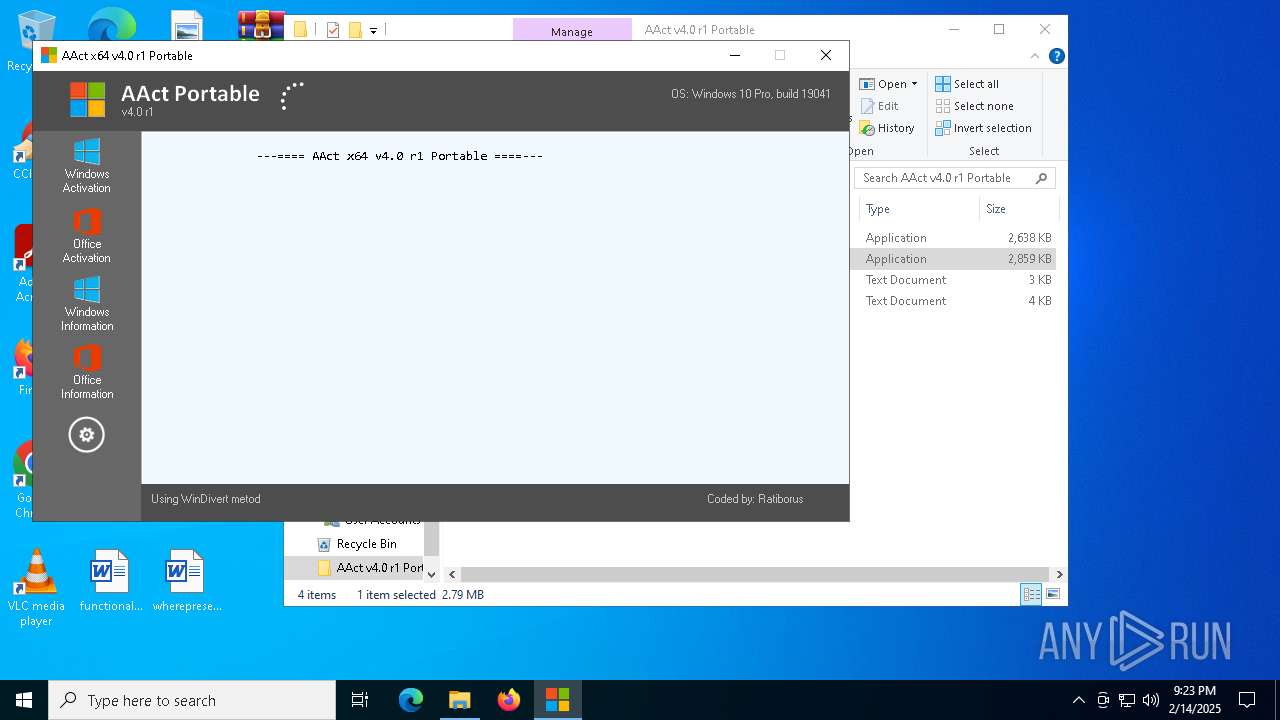Show hidden system tray icons
This screenshot has height=720, width=1280.
pyautogui.click(x=1078, y=700)
